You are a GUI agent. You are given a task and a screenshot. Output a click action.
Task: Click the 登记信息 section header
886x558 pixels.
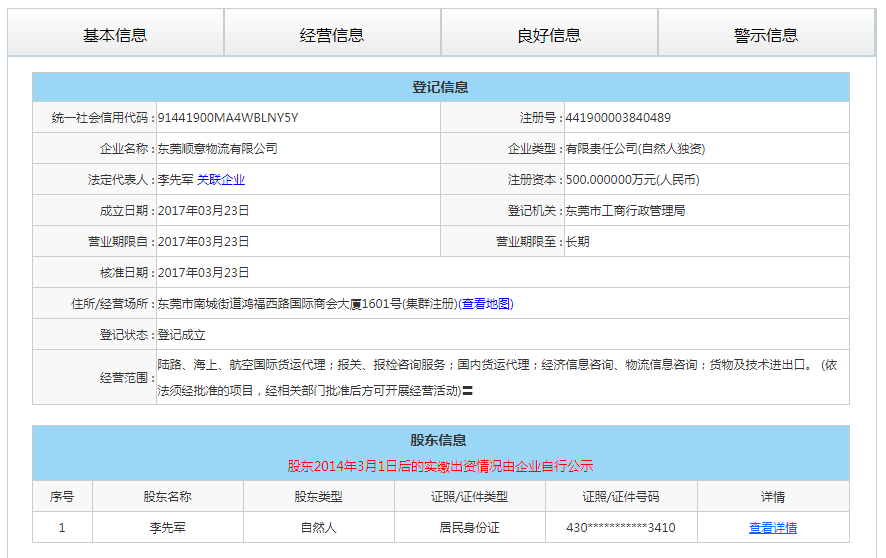pyautogui.click(x=441, y=88)
